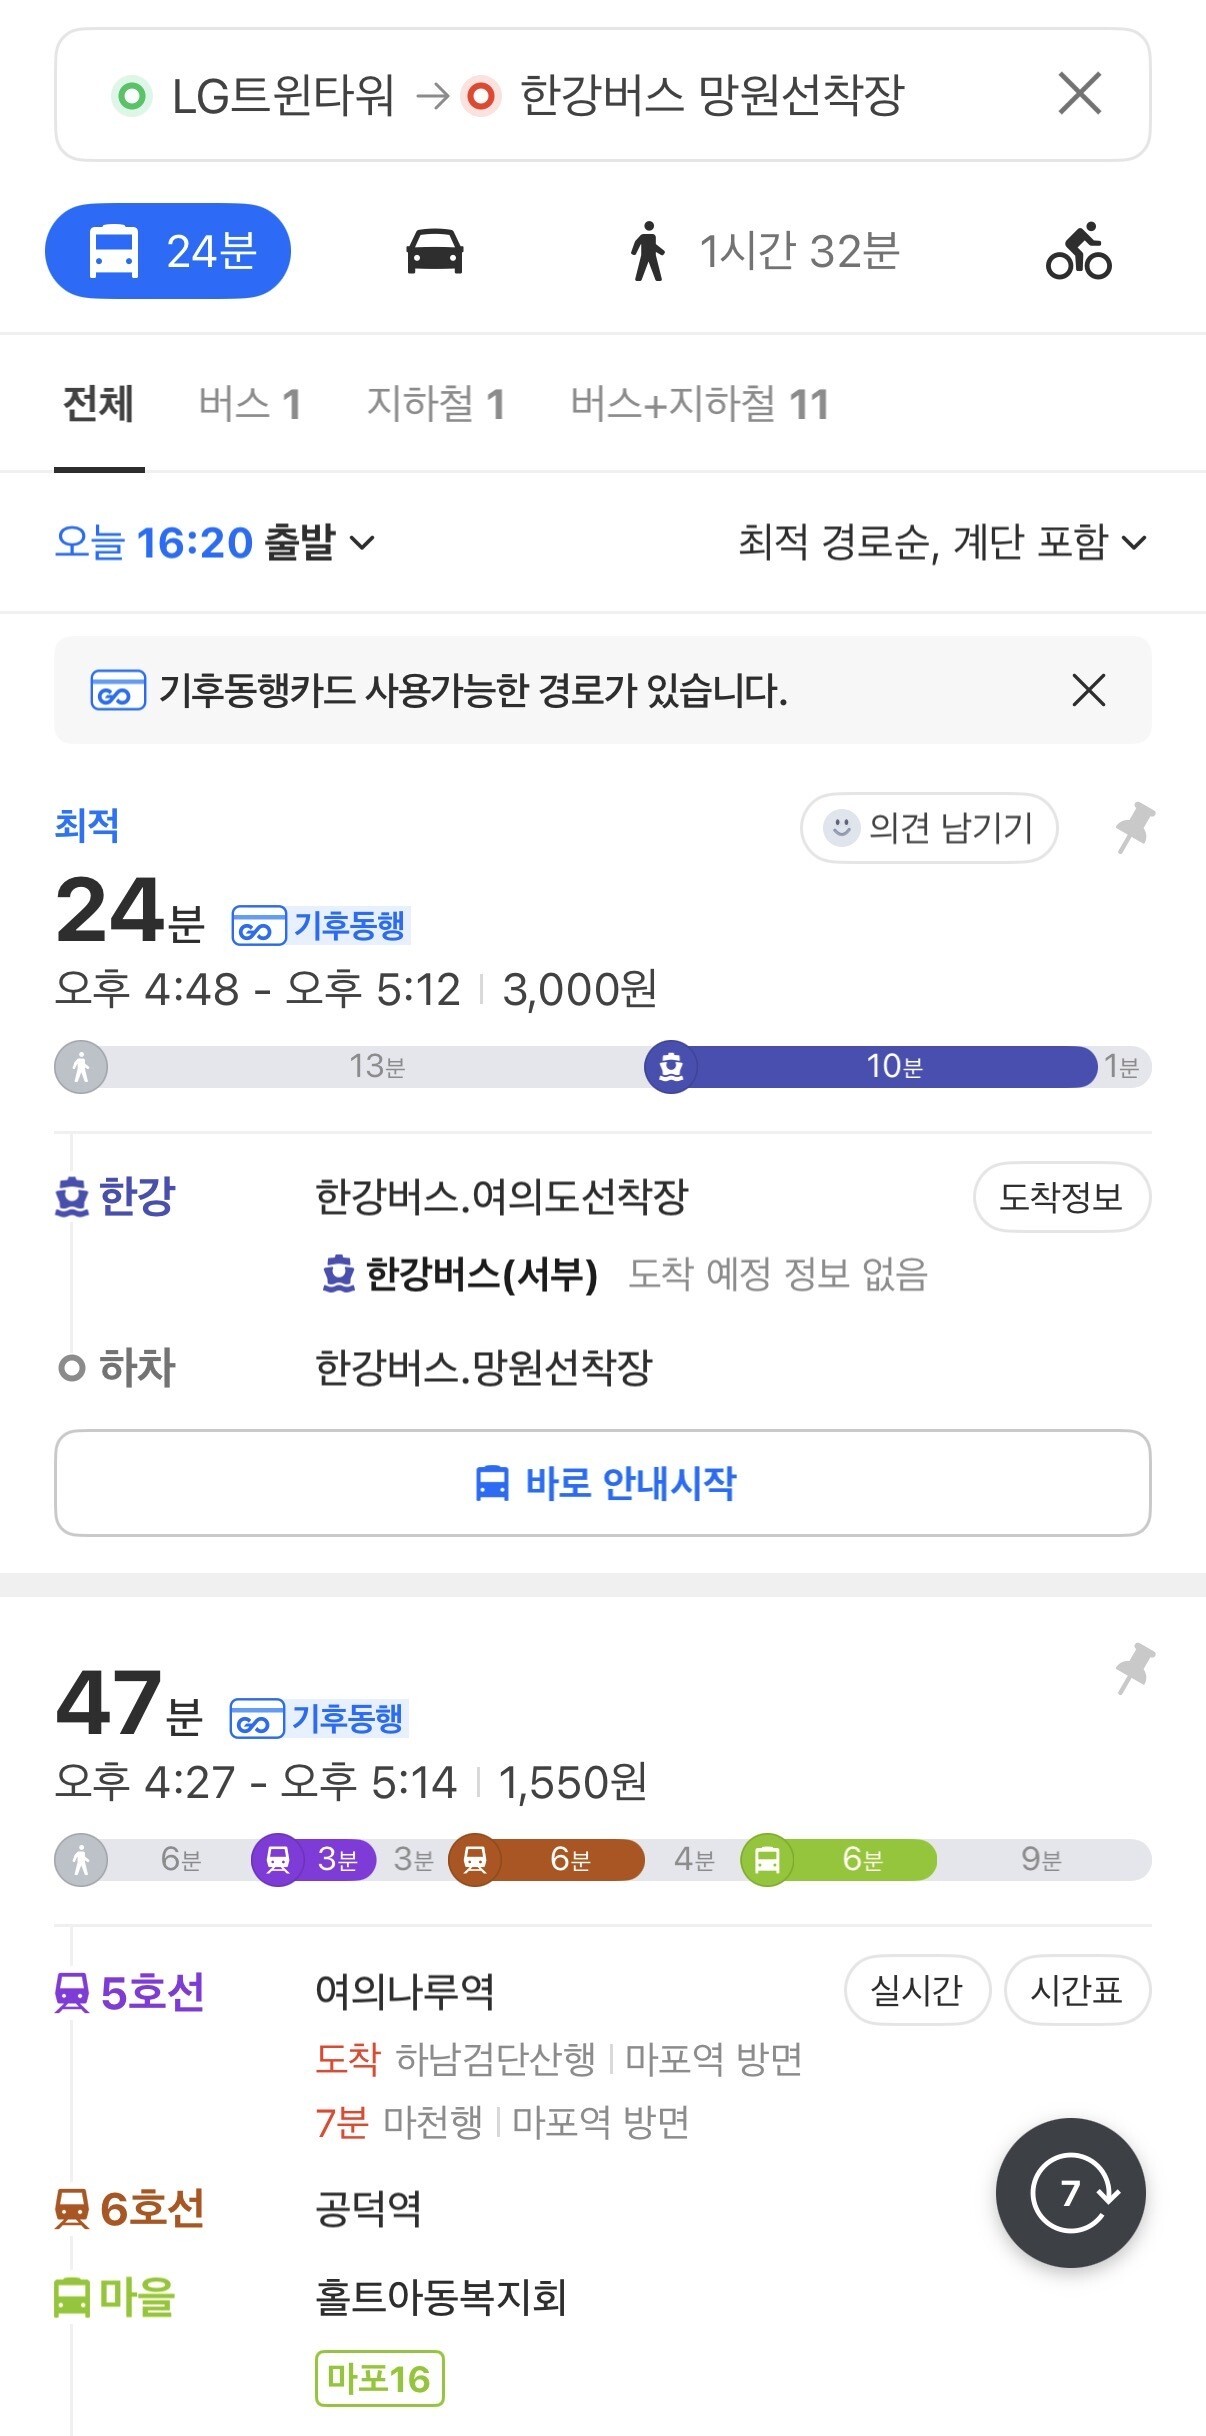Tap the circular refresh countdown button
This screenshot has width=1206, height=2436.
pos(1071,2193)
